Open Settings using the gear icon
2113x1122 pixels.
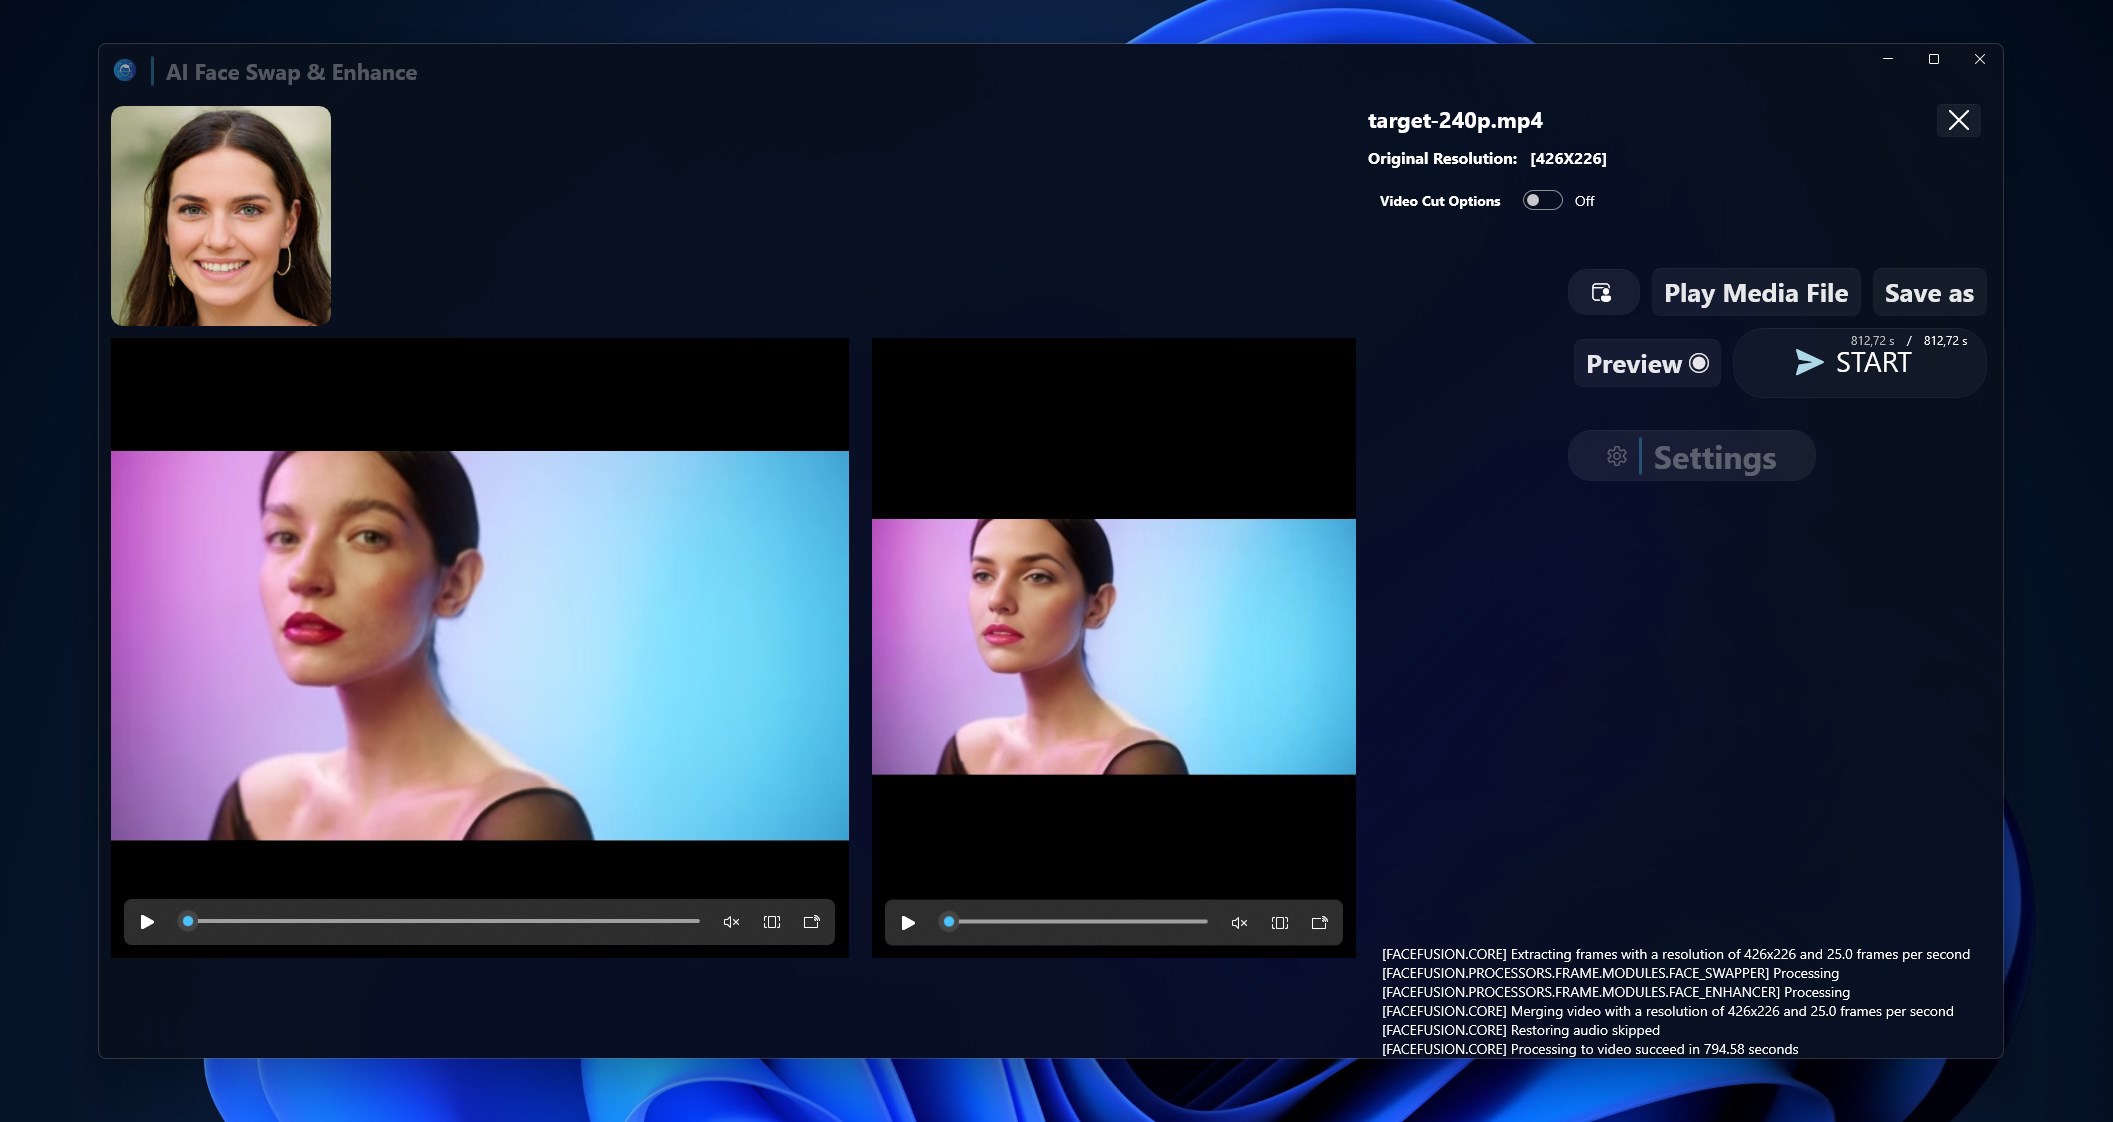(x=1617, y=456)
